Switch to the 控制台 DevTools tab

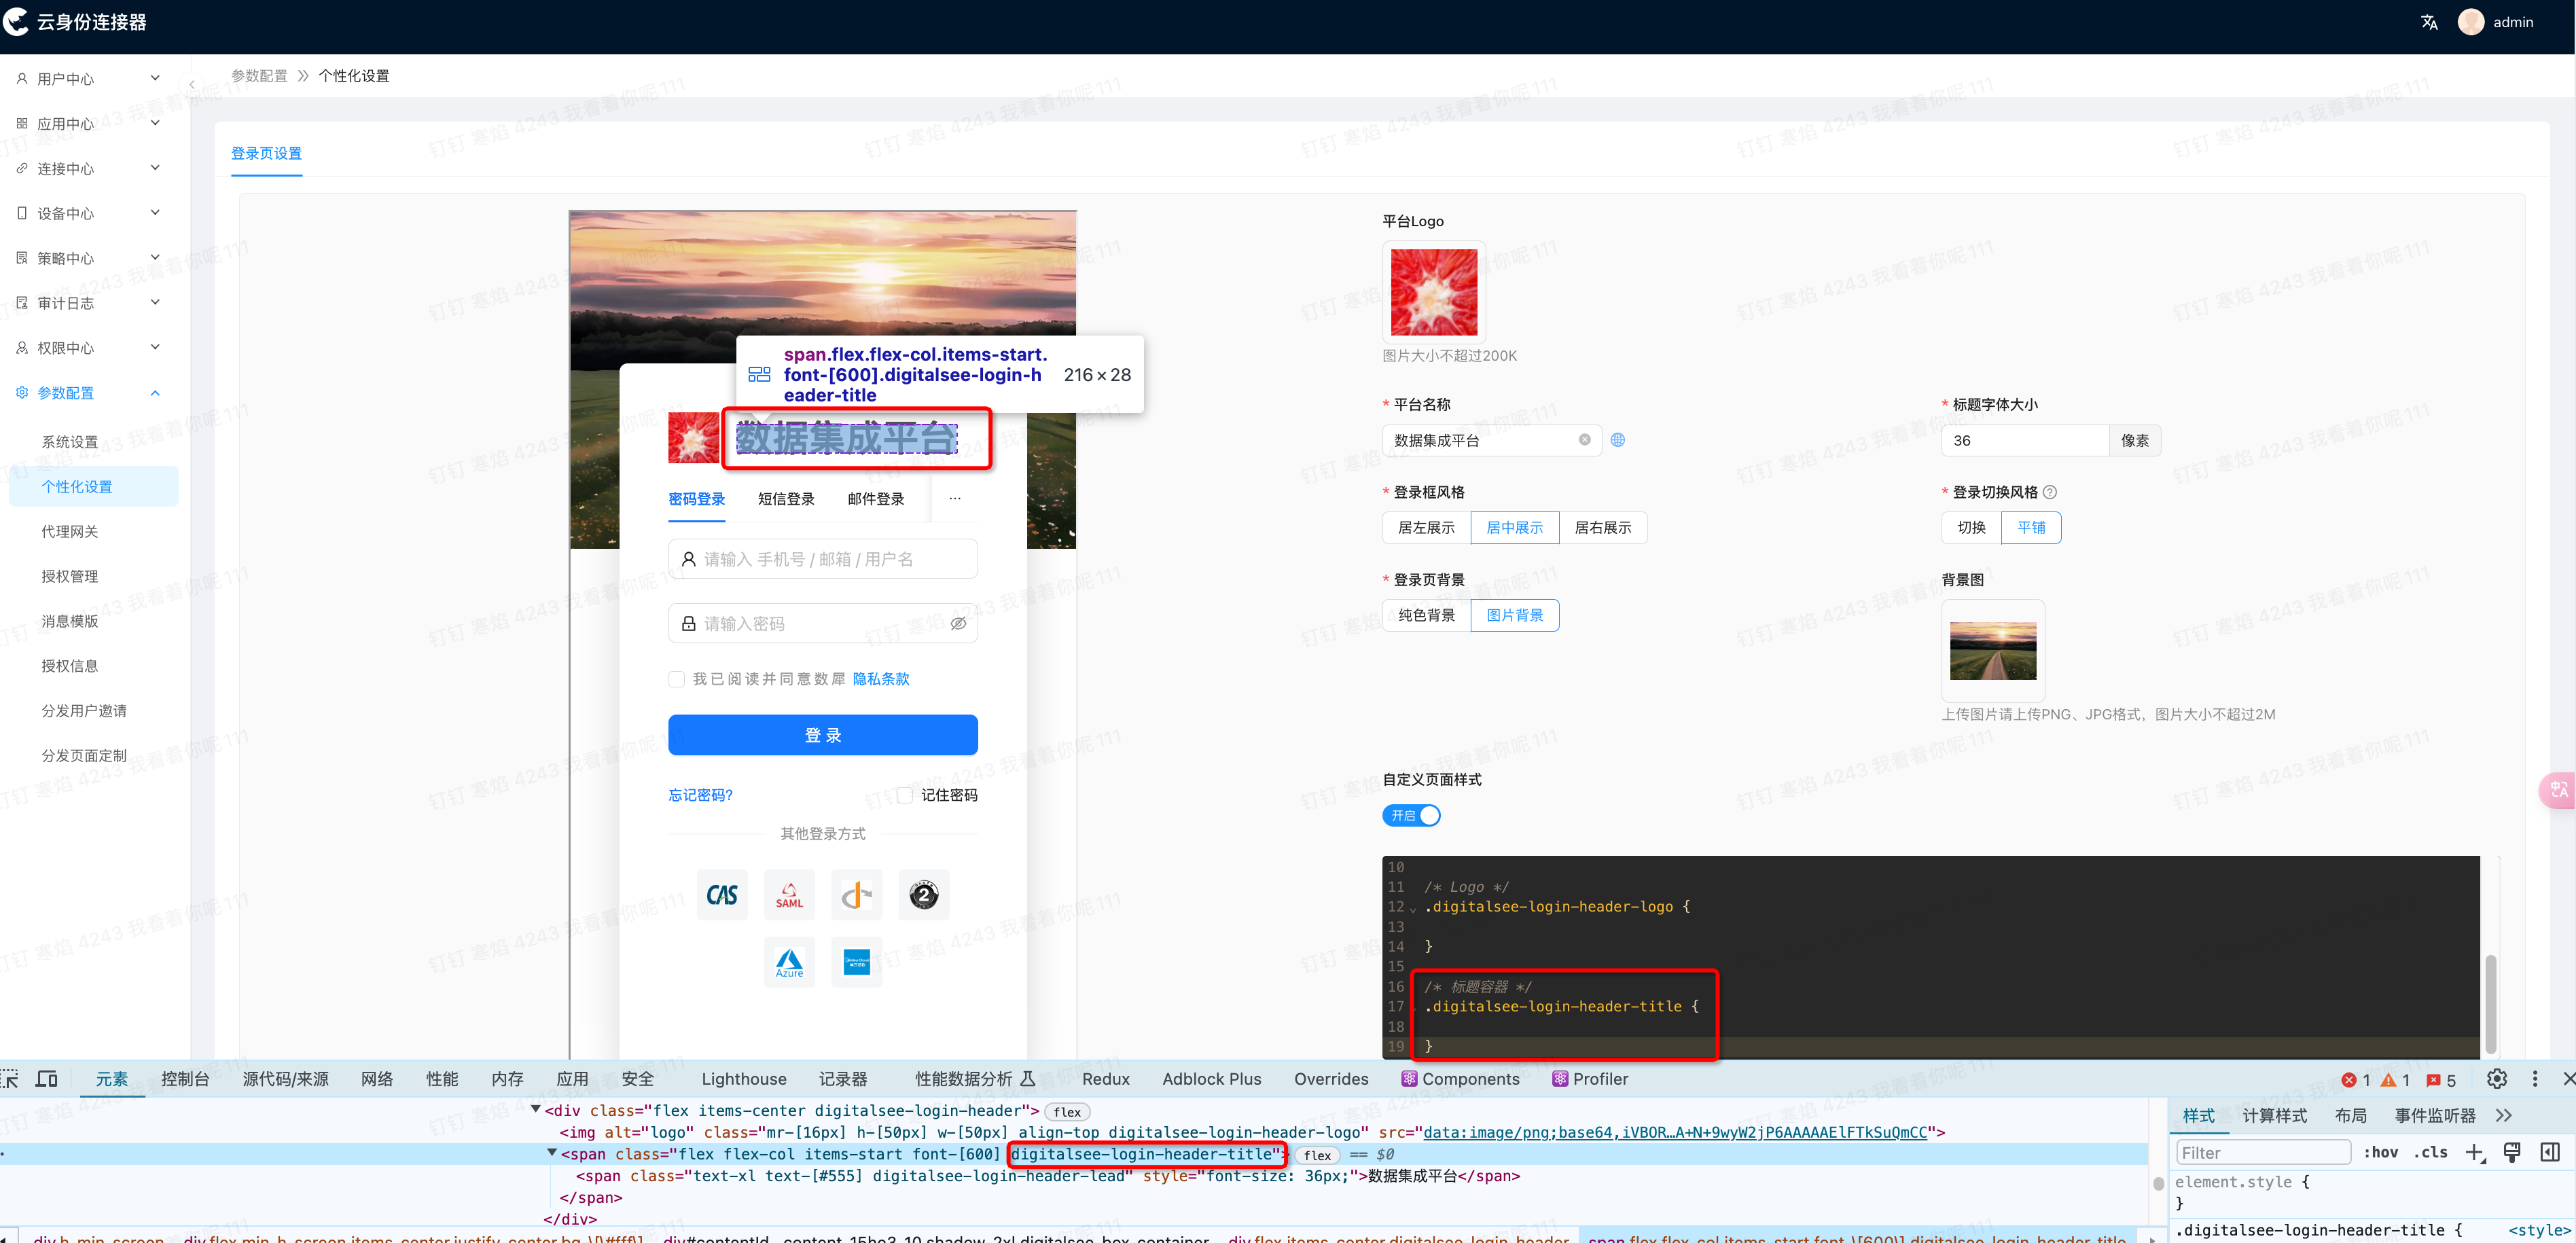click(185, 1079)
